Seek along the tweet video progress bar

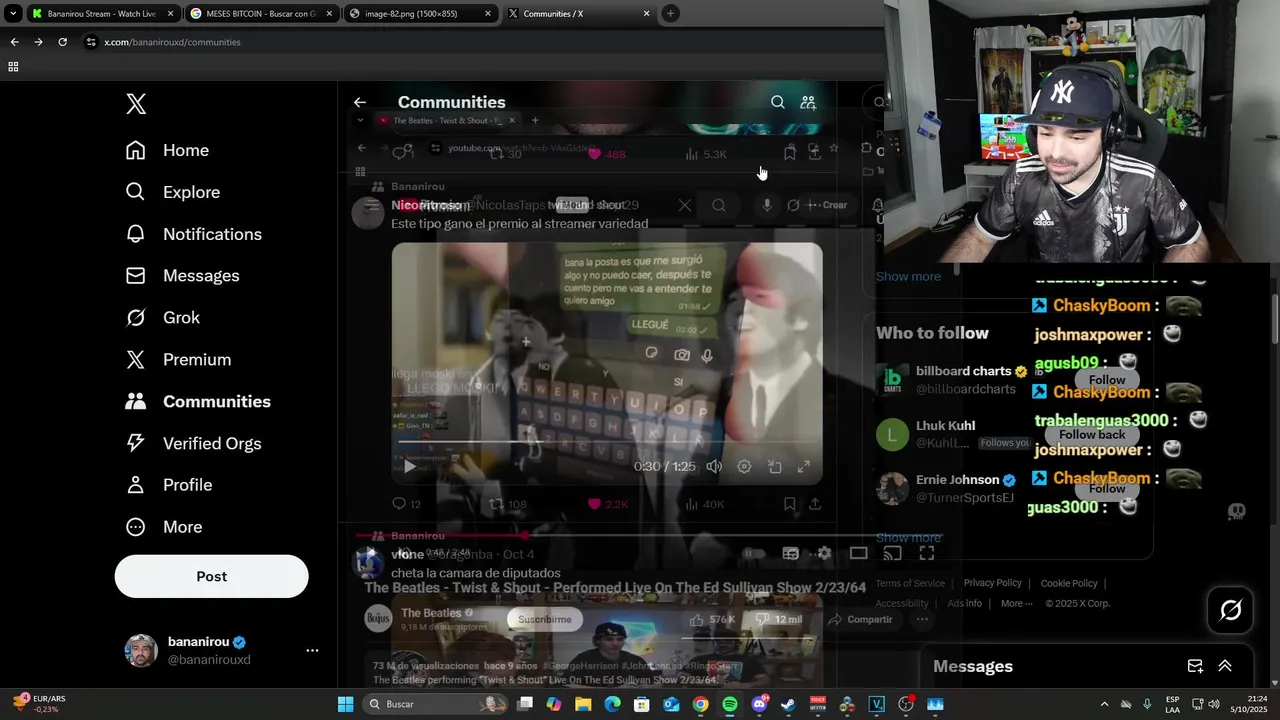coord(607,441)
